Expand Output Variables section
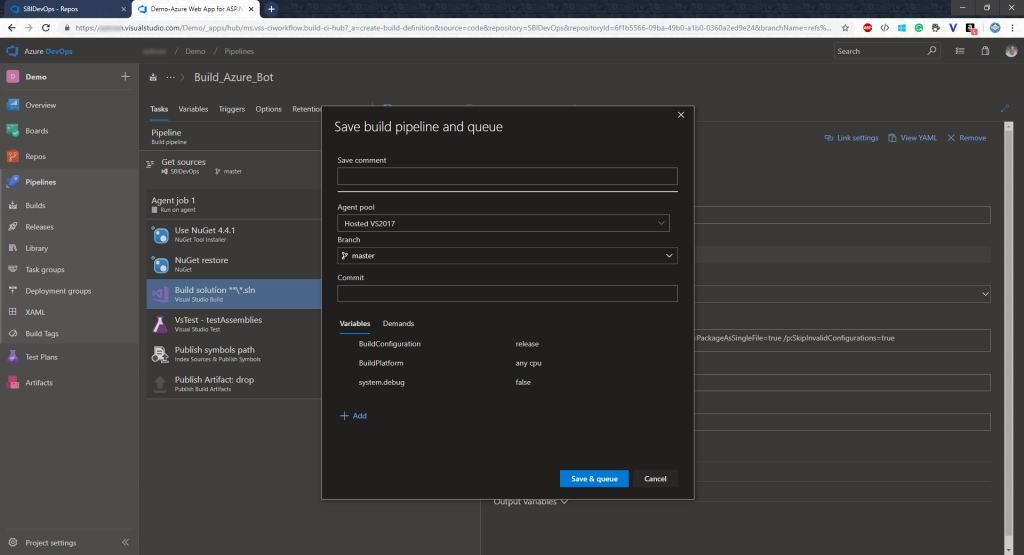This screenshot has height=555, width=1024. [x=530, y=502]
